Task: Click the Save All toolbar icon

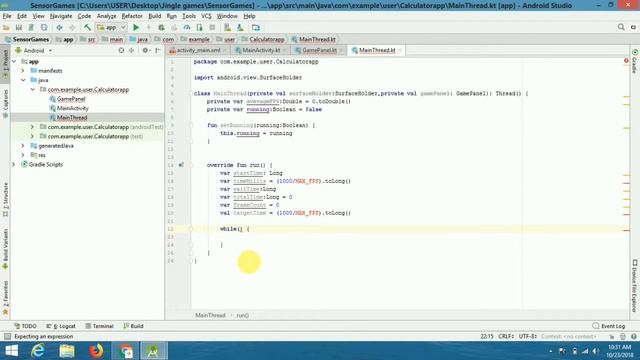Action: pyautogui.click(x=19, y=27)
